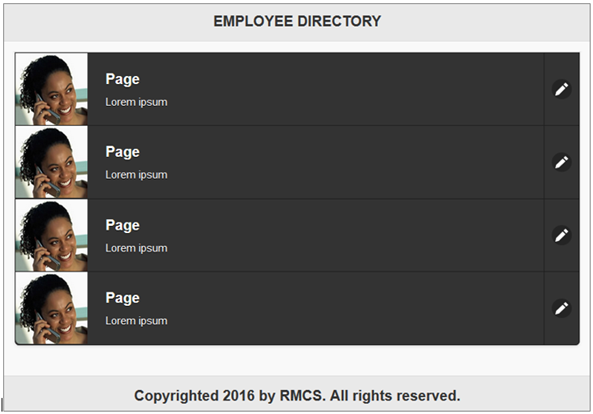Click the EMPLOYEE DIRECTORY header title

(297, 21)
